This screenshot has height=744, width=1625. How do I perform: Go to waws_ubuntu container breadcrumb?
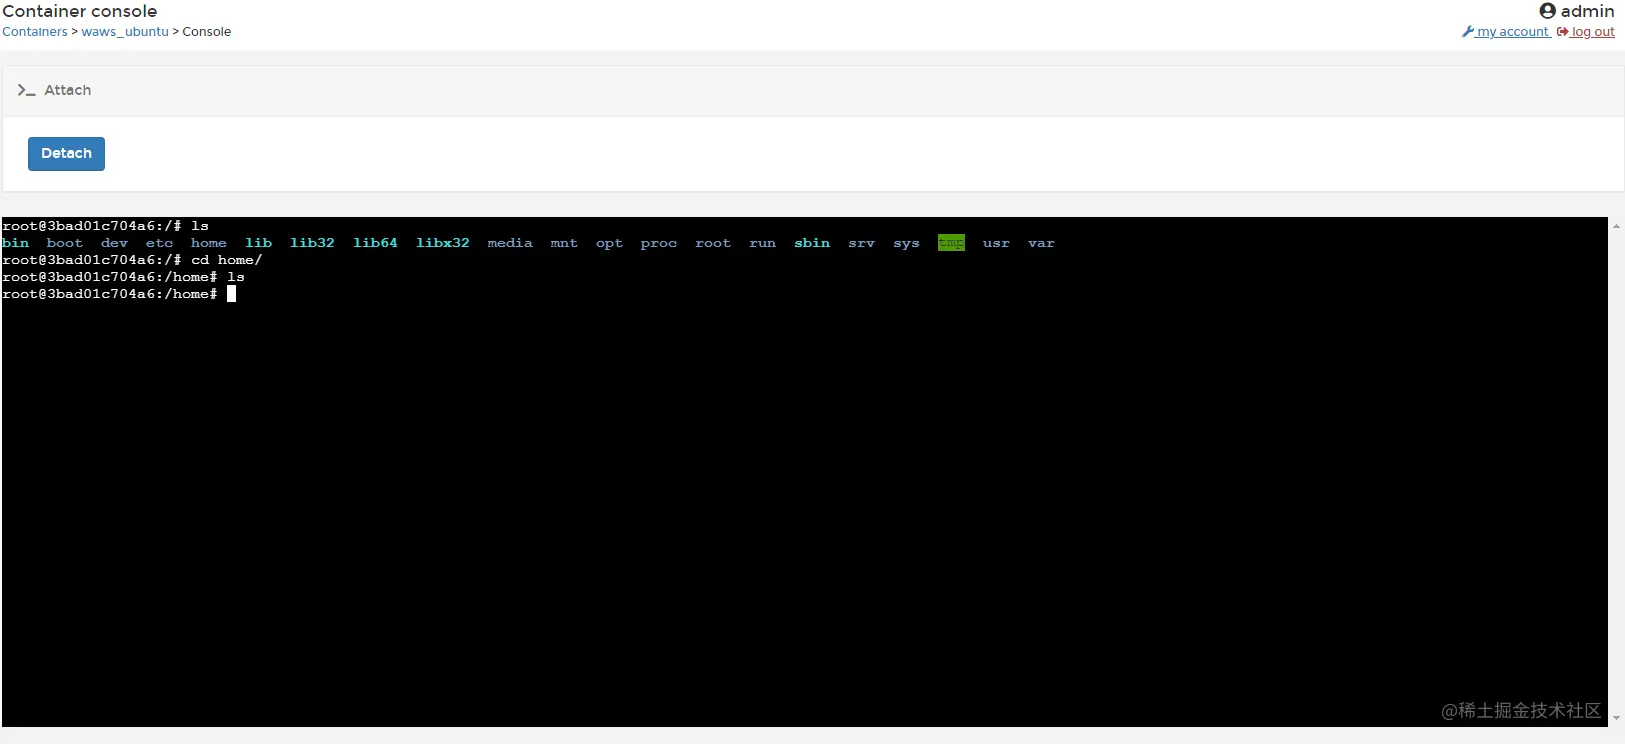click(x=125, y=32)
